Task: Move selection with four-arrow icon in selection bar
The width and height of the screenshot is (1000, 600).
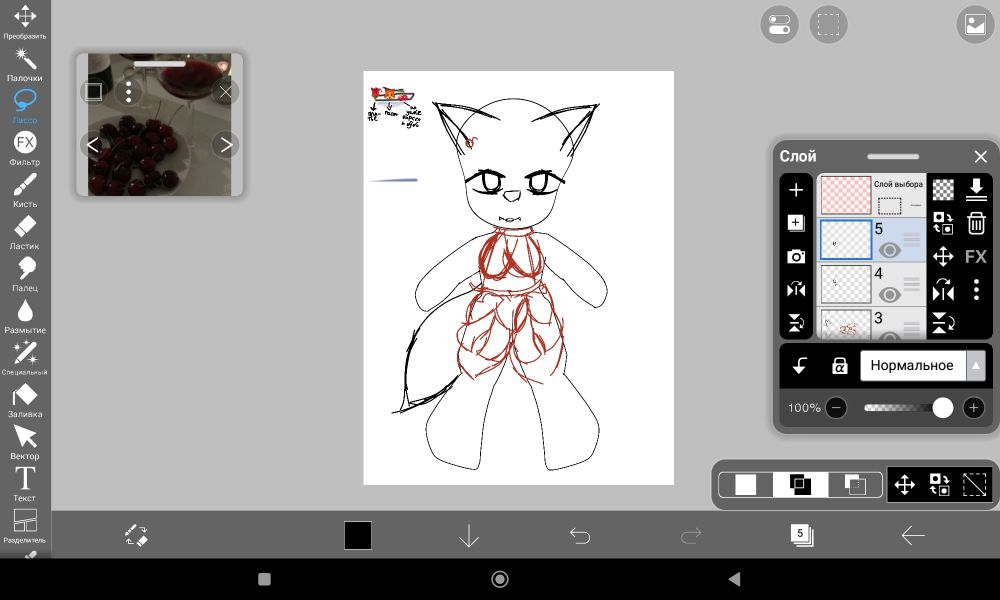Action: click(x=905, y=485)
